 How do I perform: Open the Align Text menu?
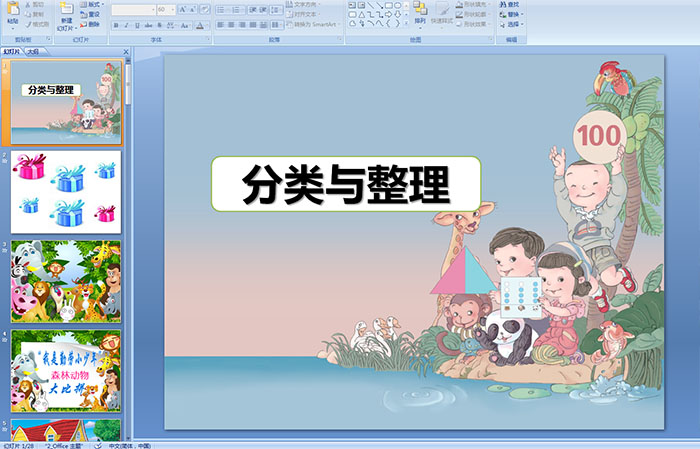pos(302,14)
